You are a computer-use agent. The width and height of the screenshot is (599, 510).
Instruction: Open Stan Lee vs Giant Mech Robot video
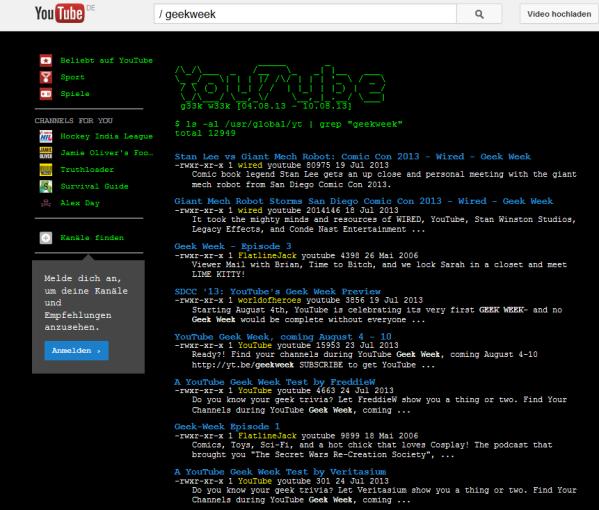coord(353,157)
